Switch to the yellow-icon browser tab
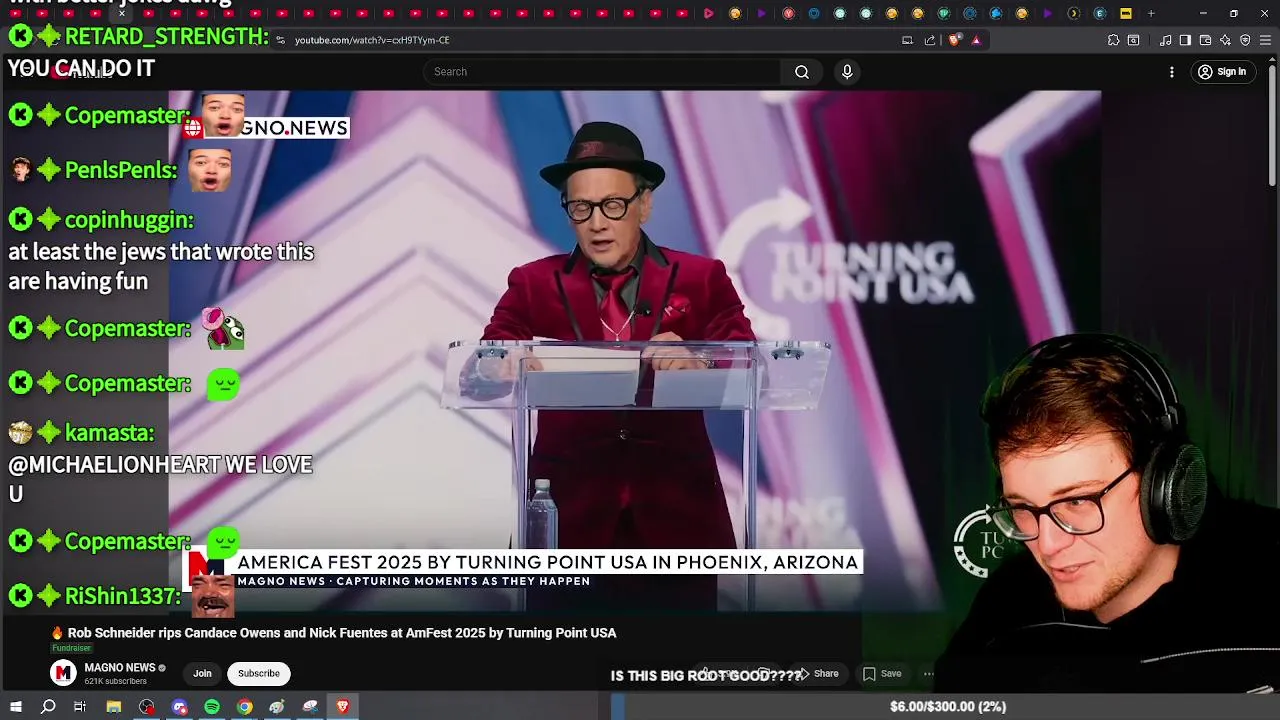The width and height of the screenshot is (1280, 720). (x=1126, y=13)
